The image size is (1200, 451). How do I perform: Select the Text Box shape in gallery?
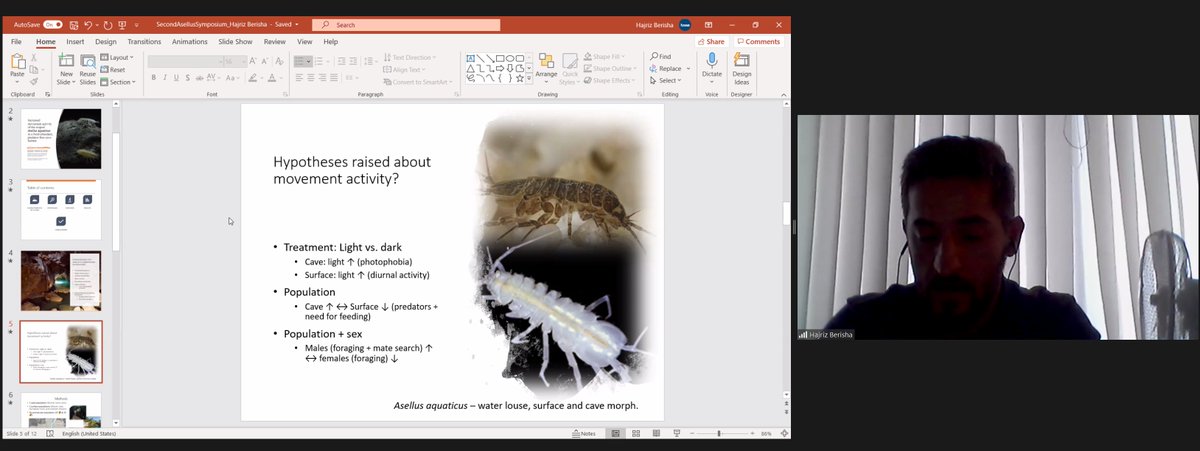click(471, 58)
